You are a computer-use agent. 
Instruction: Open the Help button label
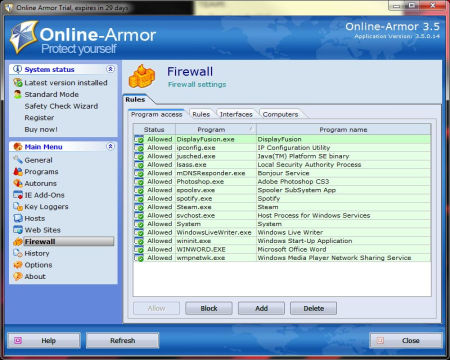[48, 340]
